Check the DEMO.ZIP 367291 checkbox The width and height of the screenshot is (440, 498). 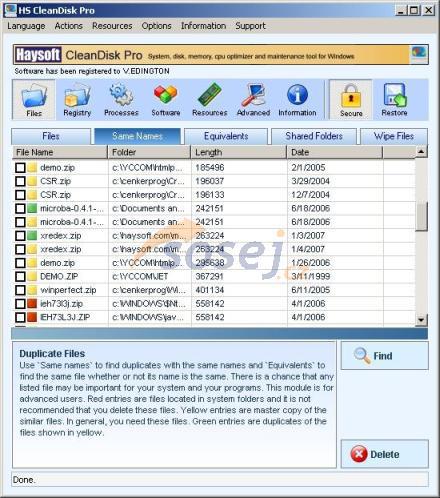pyautogui.click(x=20, y=276)
